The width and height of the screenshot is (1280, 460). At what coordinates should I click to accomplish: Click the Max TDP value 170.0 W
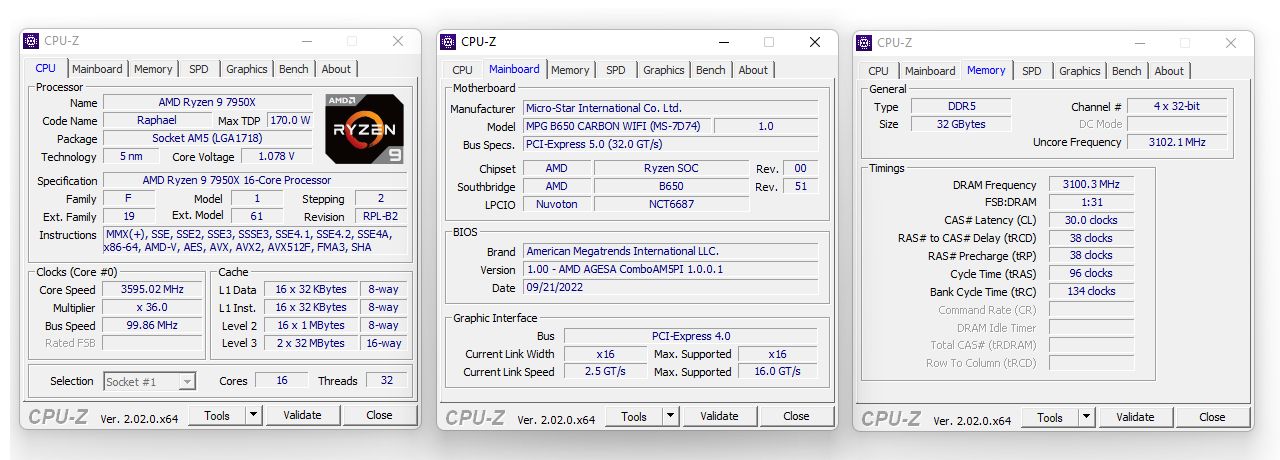[290, 121]
